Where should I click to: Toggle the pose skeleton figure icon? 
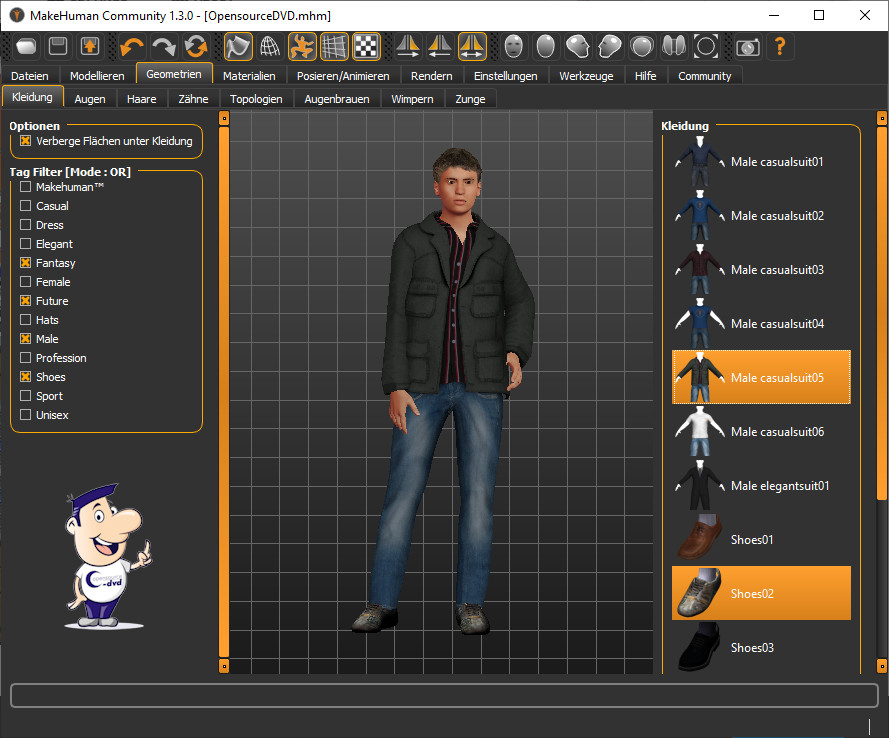pos(302,47)
